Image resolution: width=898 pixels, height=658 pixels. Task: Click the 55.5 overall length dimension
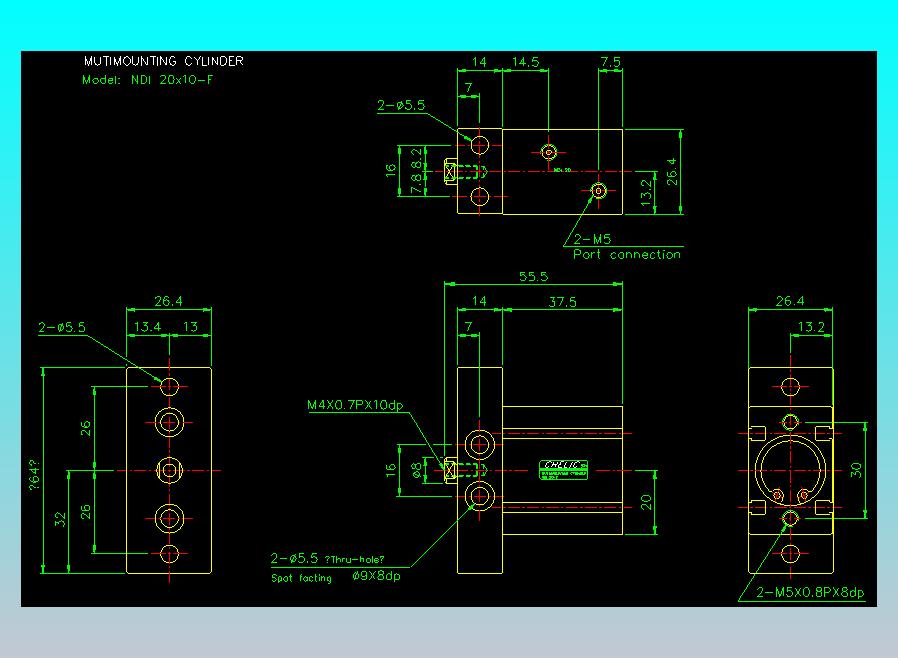click(x=532, y=275)
